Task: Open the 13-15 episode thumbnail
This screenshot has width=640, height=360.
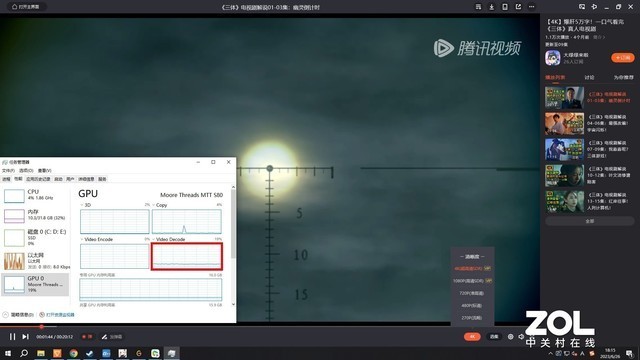Action: [x=564, y=202]
